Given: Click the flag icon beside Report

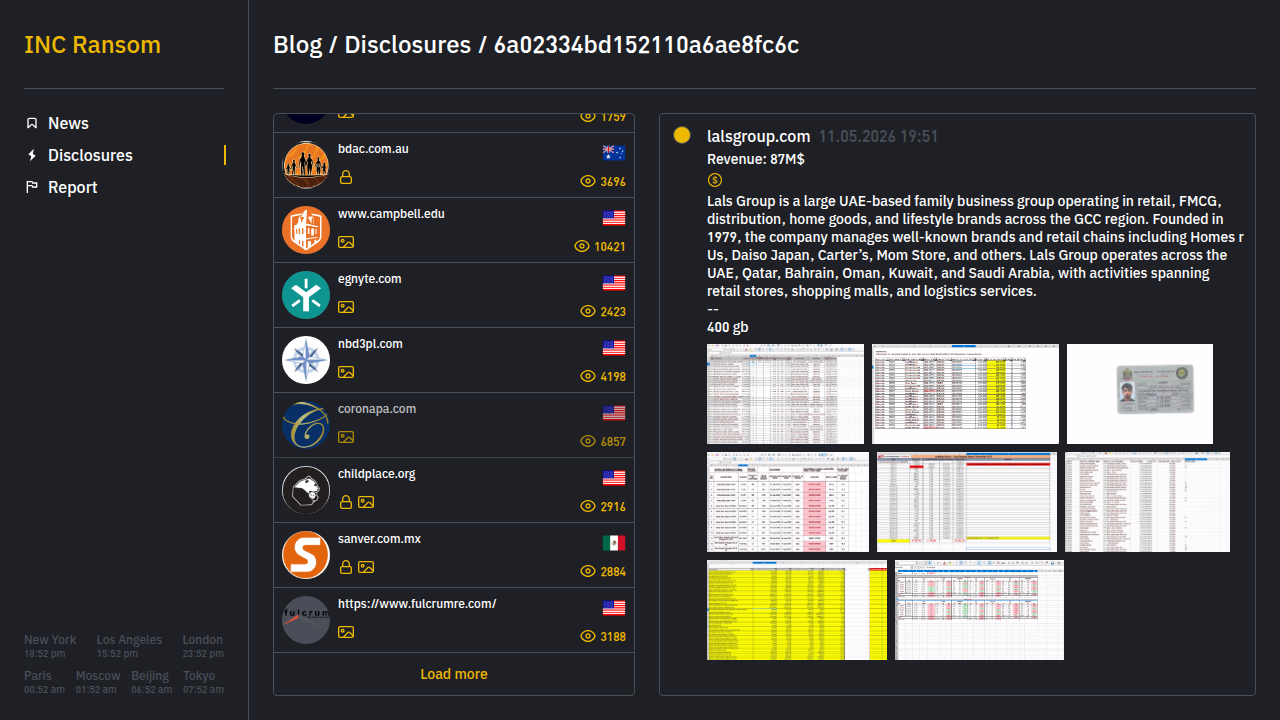Looking at the screenshot, I should point(32,187).
